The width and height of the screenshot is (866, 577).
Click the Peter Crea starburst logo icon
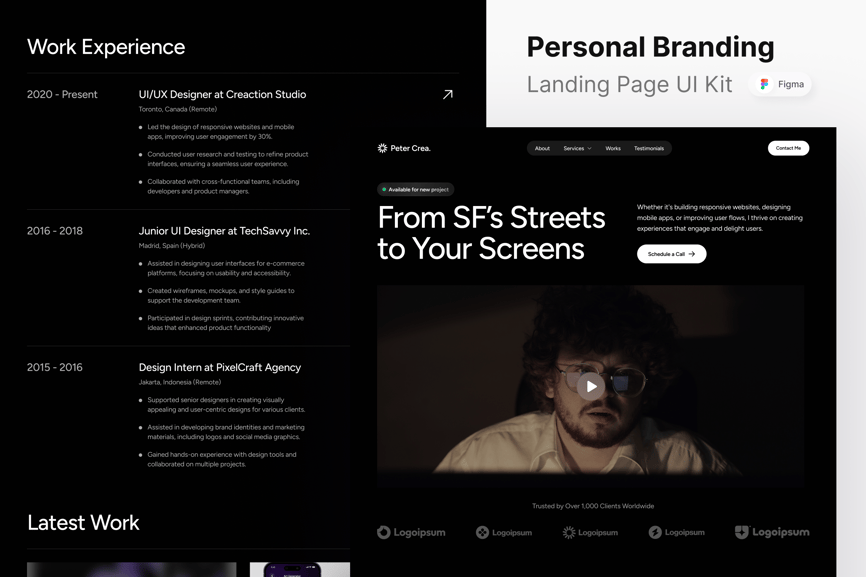[382, 148]
